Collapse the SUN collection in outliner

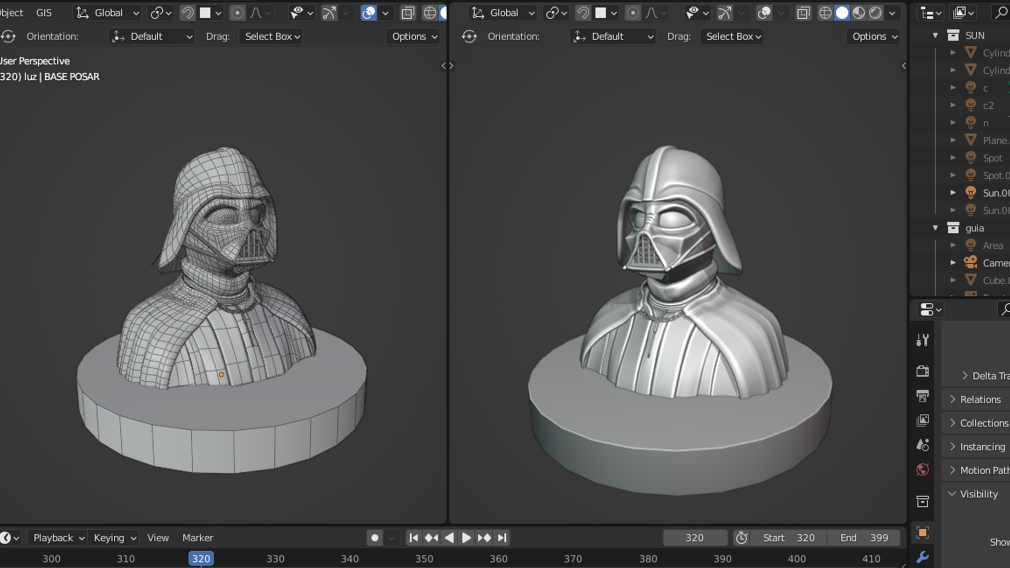coord(936,35)
